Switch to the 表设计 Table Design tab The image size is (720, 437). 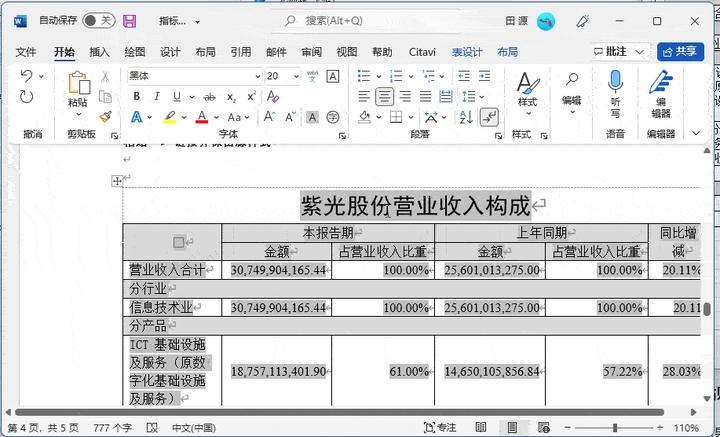point(467,52)
